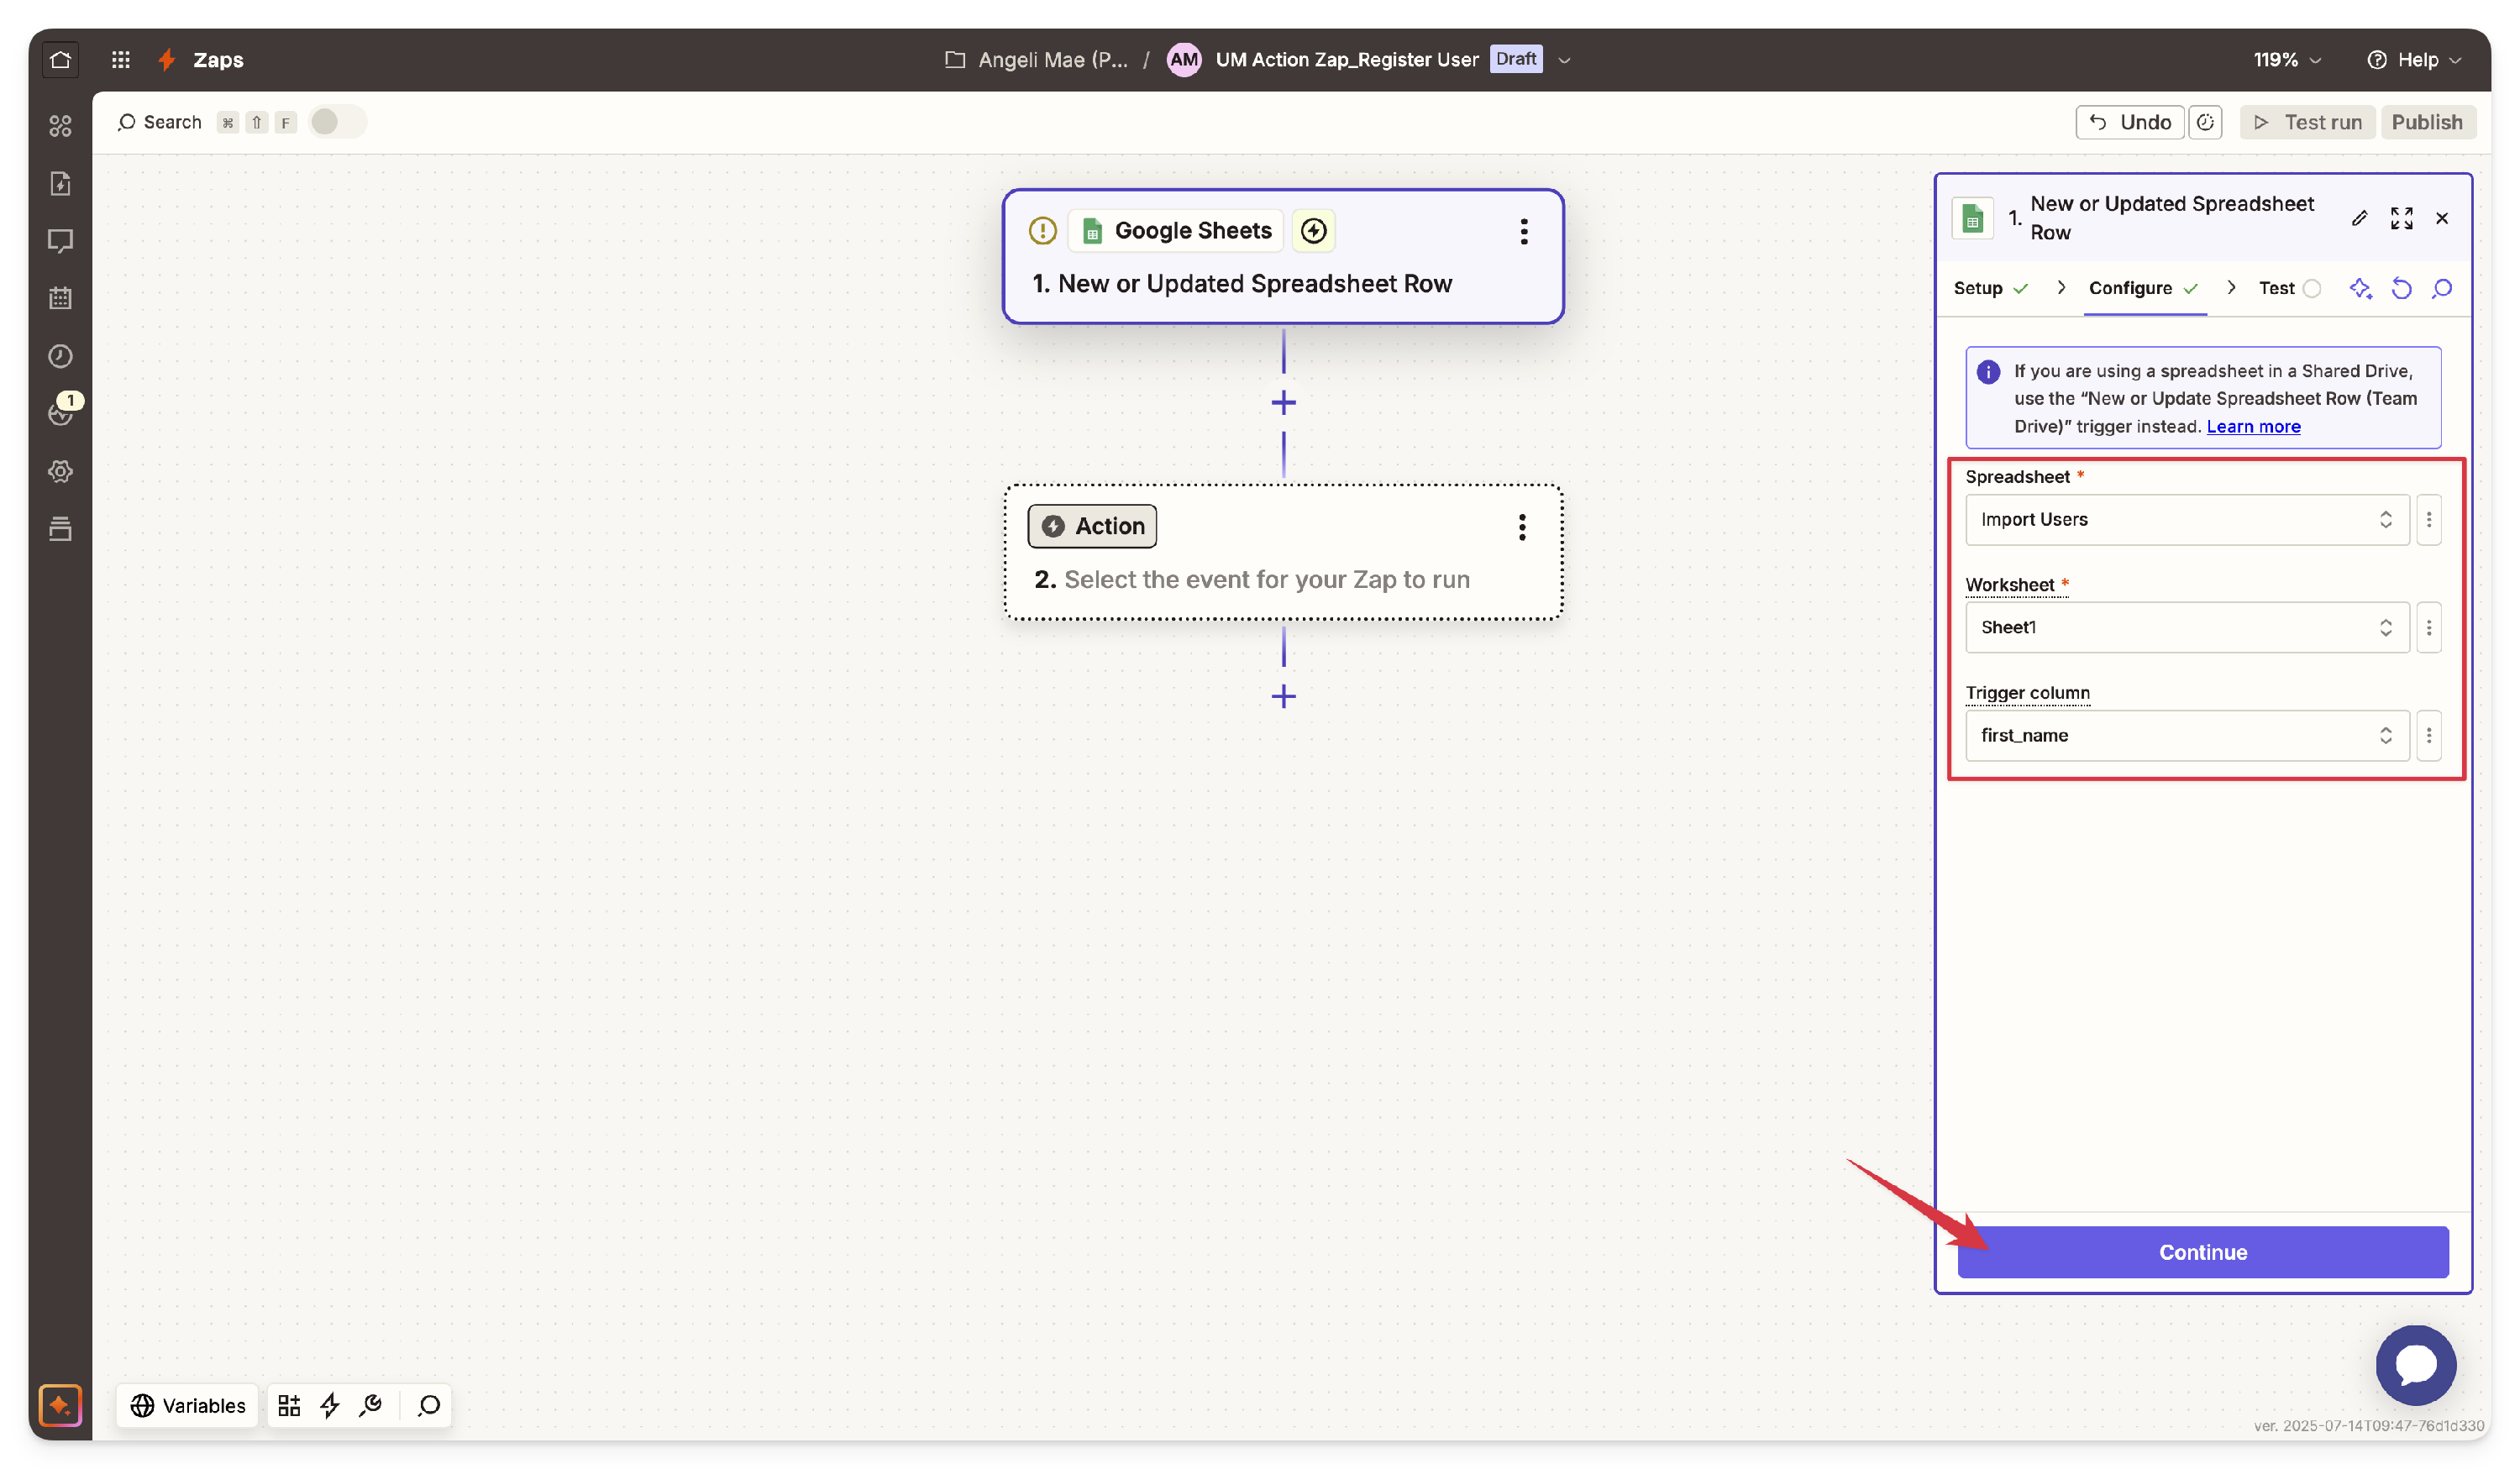Click warning status icon on Google Sheets step
Image resolution: width=2520 pixels, height=1469 pixels.
click(x=1042, y=230)
